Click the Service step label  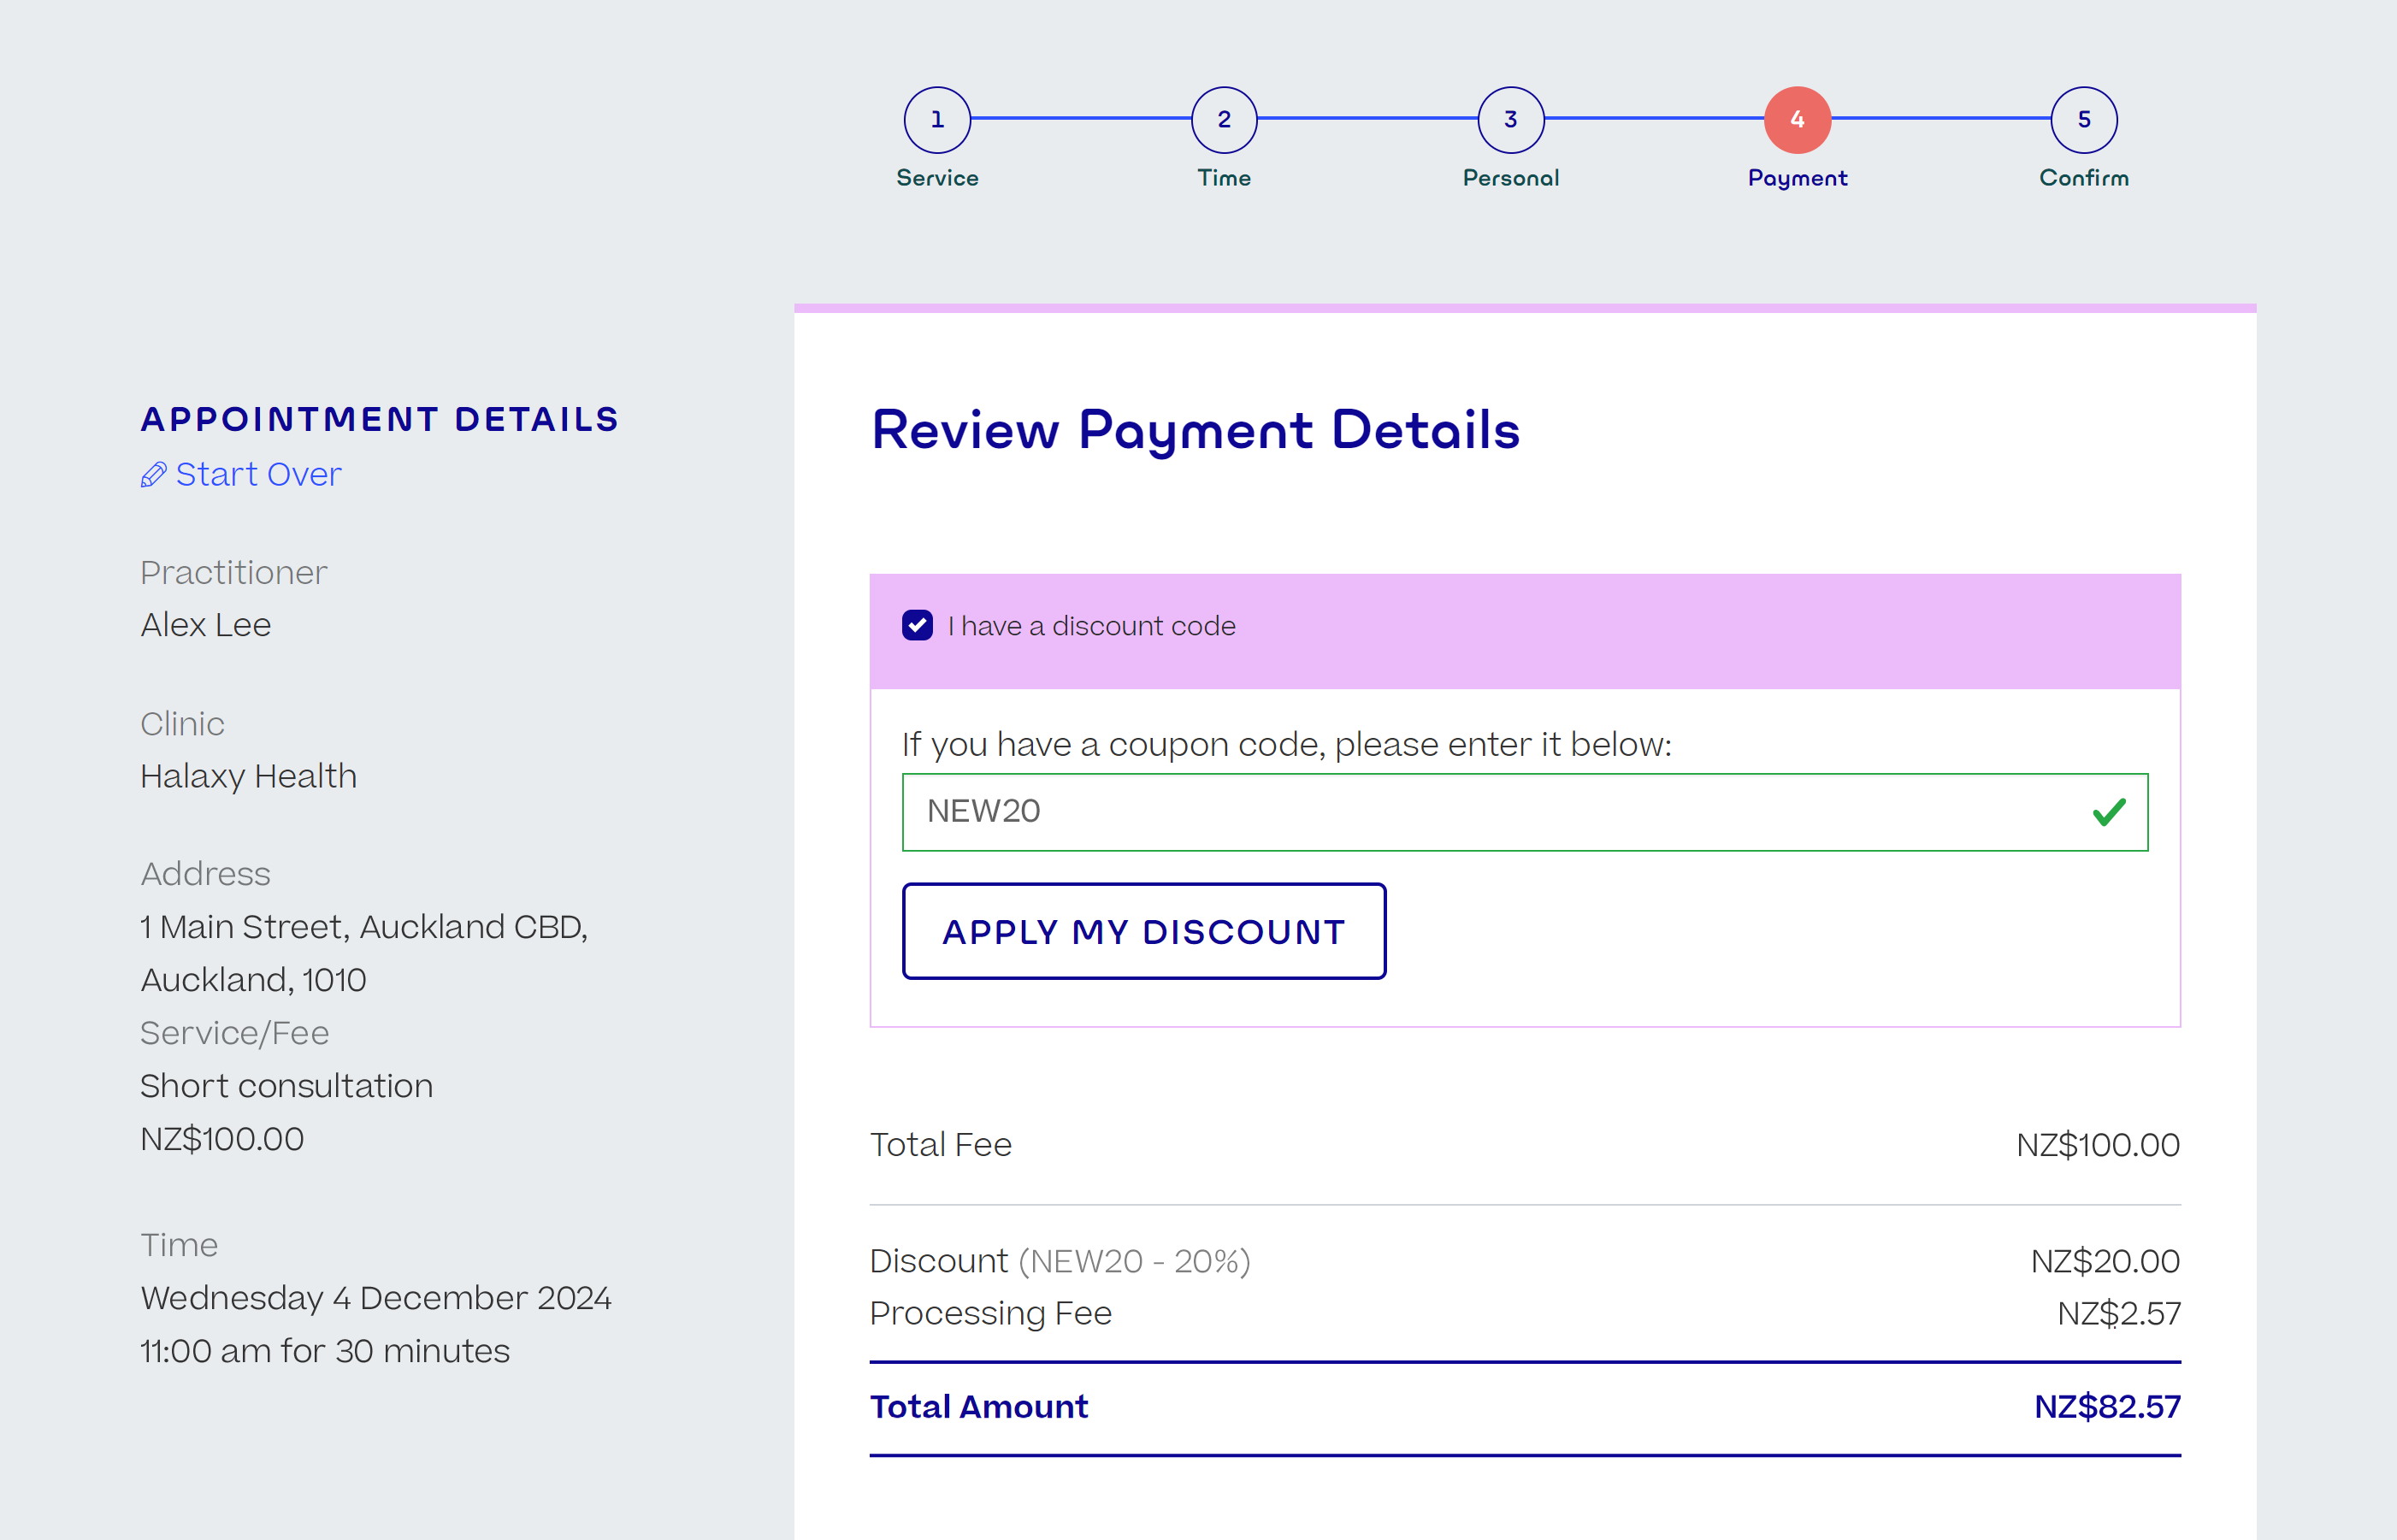point(937,178)
